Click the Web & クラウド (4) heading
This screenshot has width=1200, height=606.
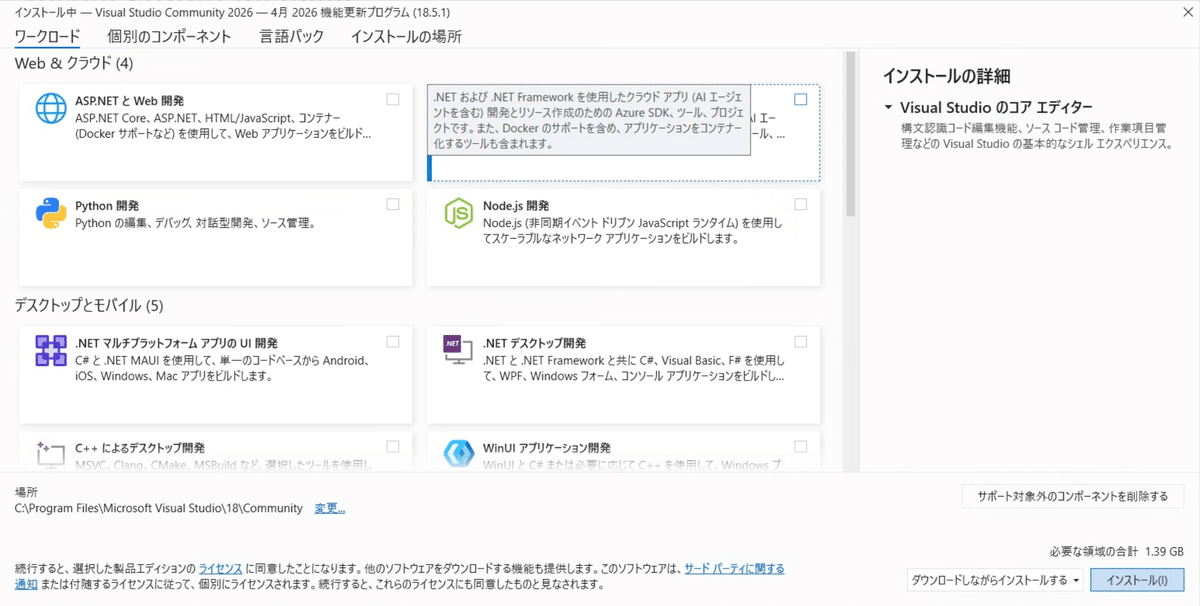74,64
